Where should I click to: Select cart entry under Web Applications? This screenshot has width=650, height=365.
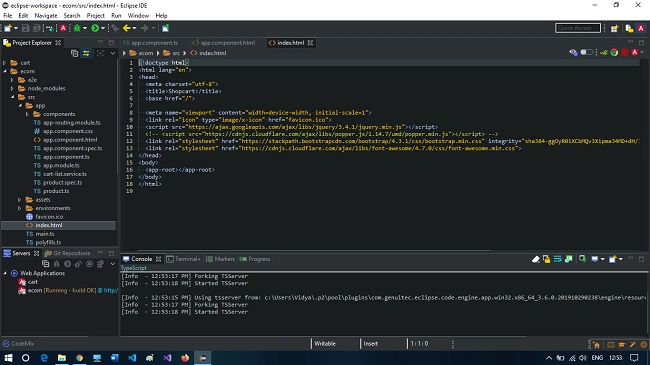(28, 282)
